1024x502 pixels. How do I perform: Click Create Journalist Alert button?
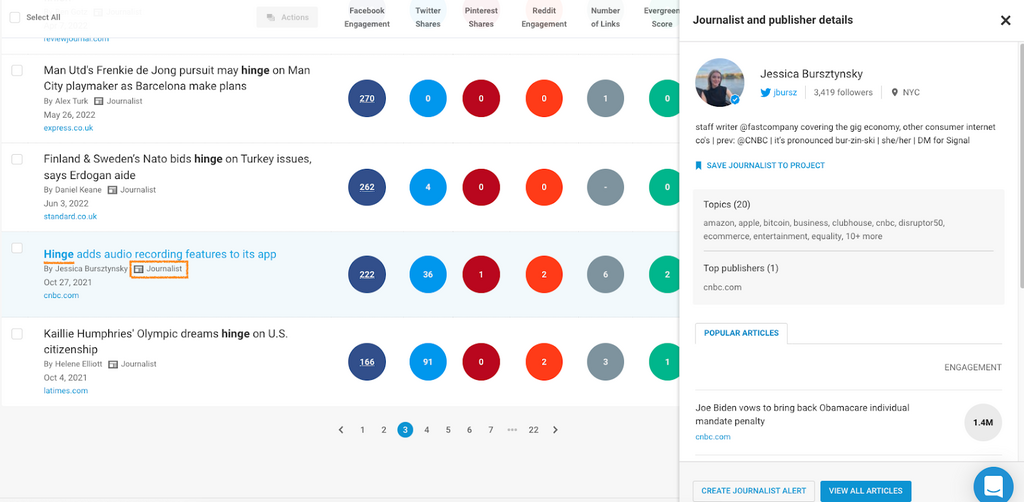(753, 491)
